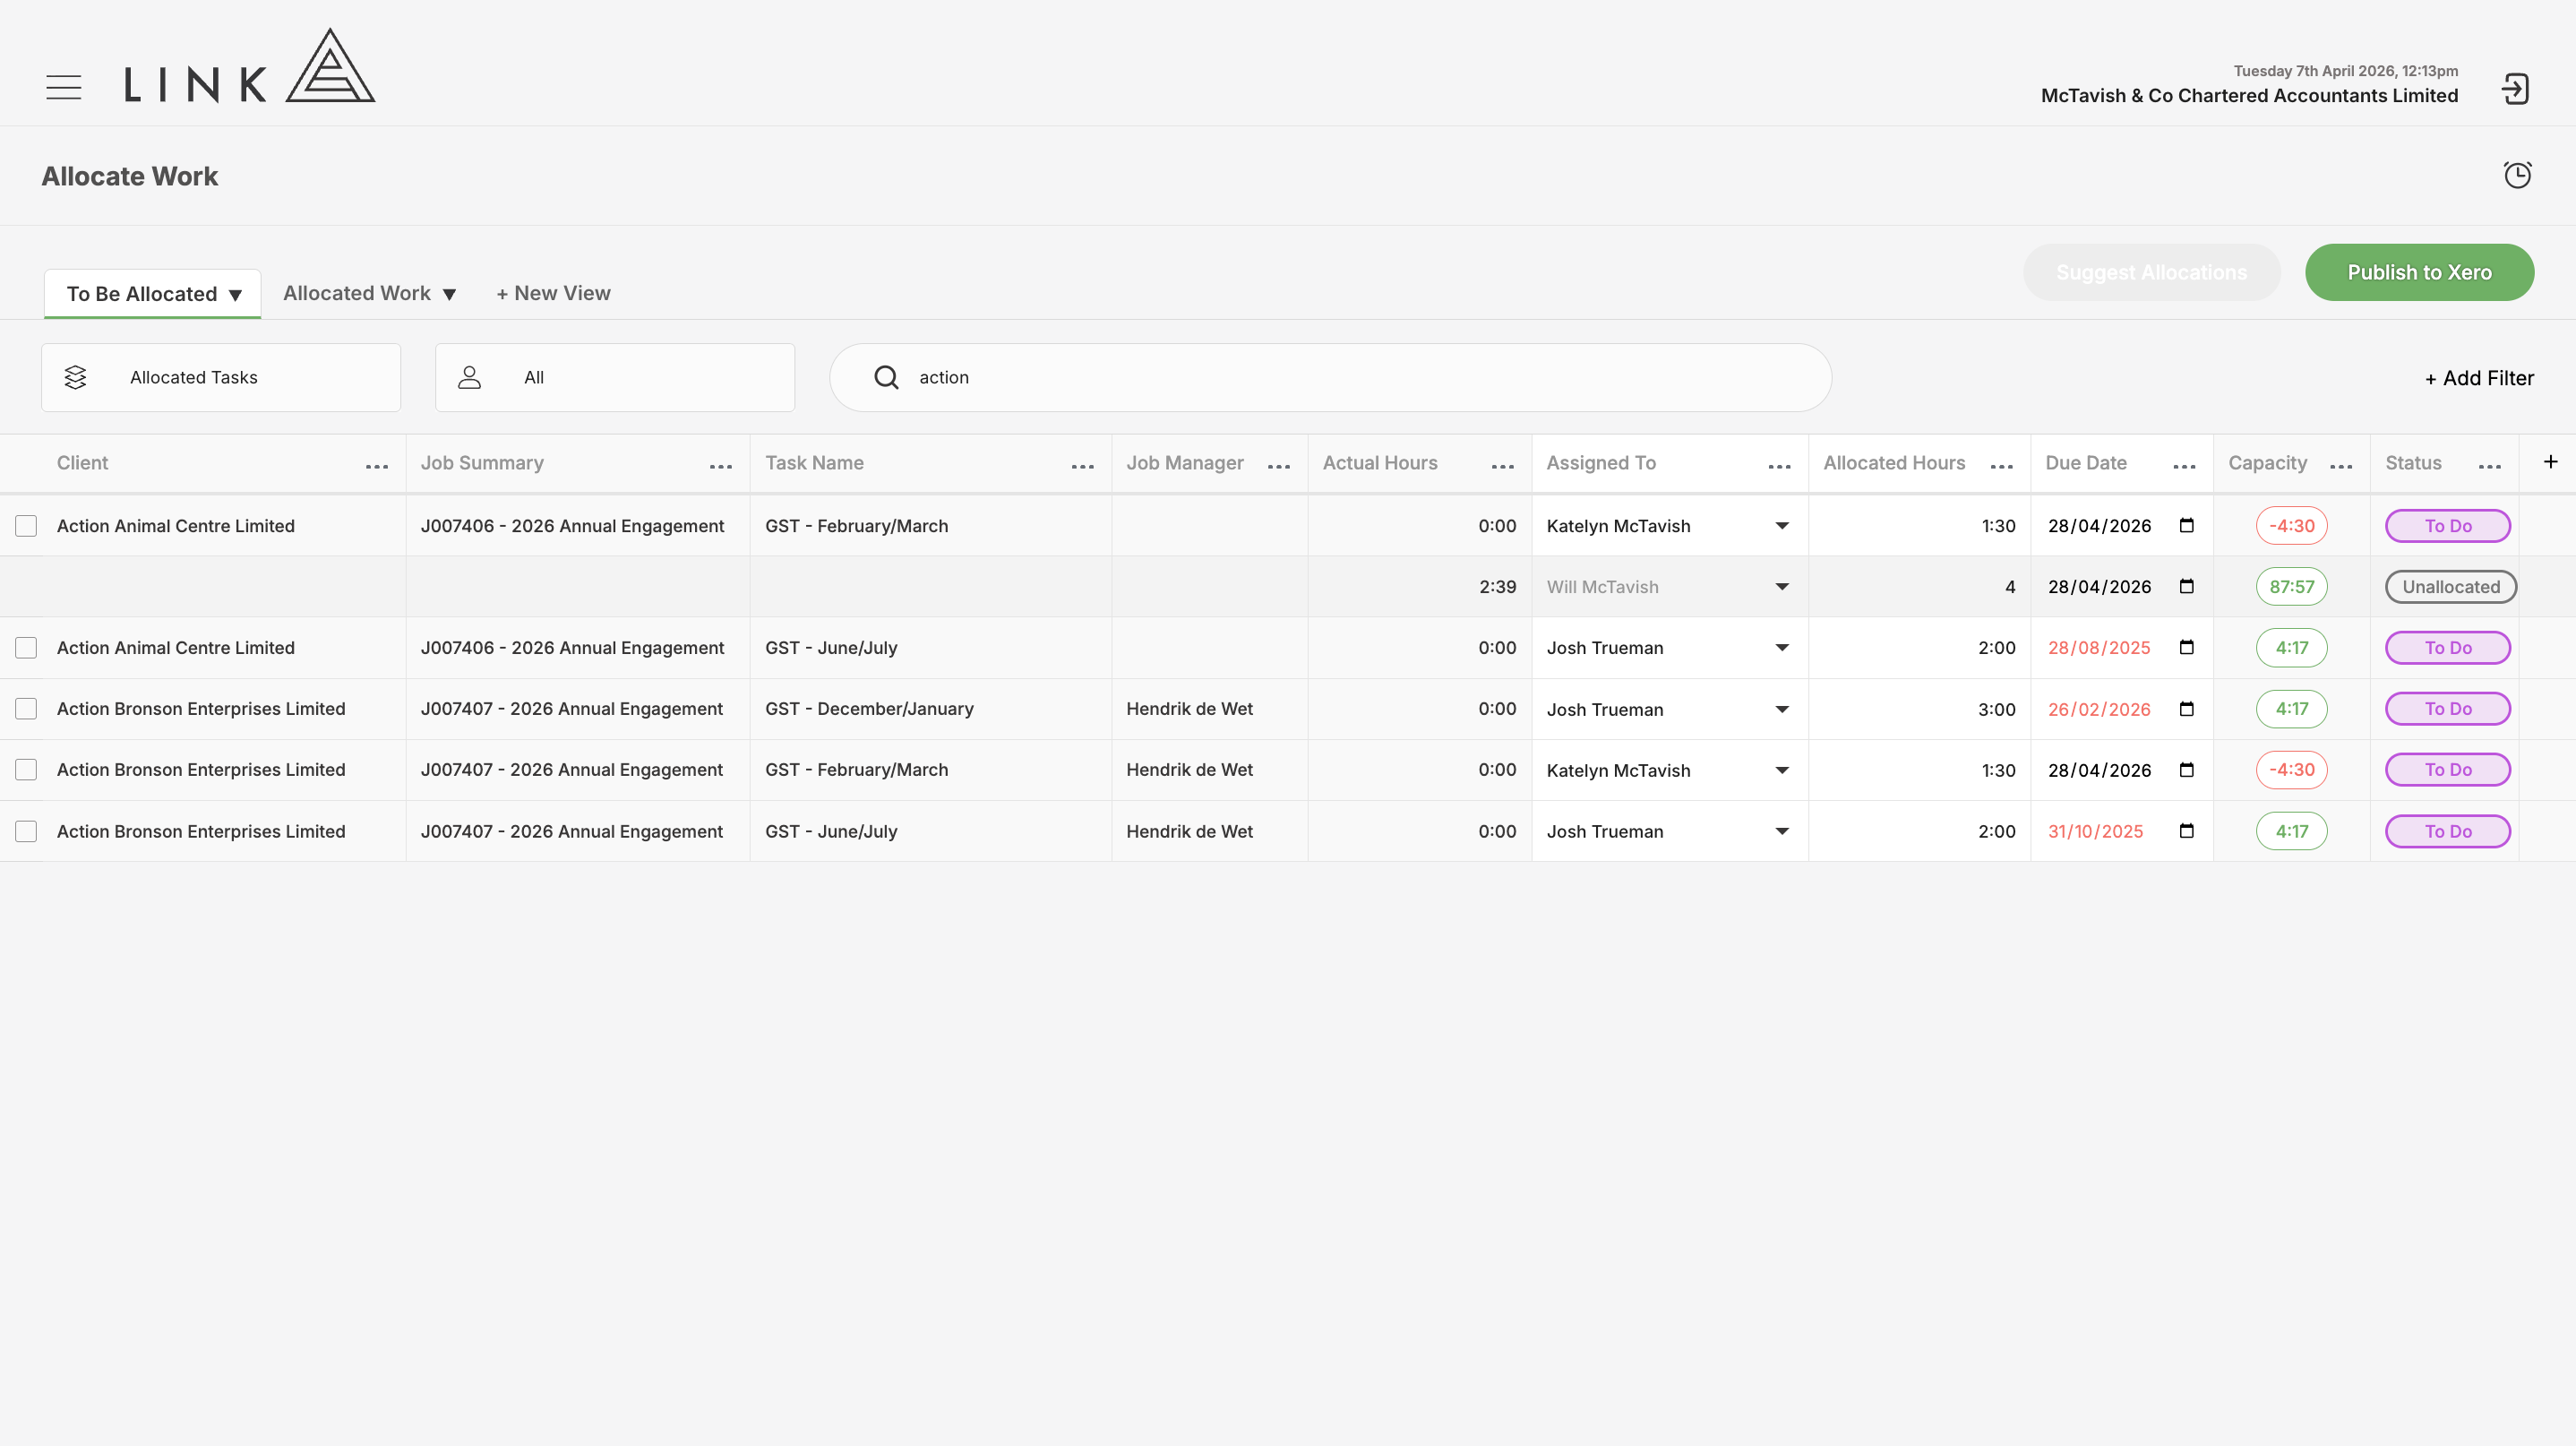Click + Add Filter
Viewport: 2576px width, 1446px height.
(x=2479, y=378)
